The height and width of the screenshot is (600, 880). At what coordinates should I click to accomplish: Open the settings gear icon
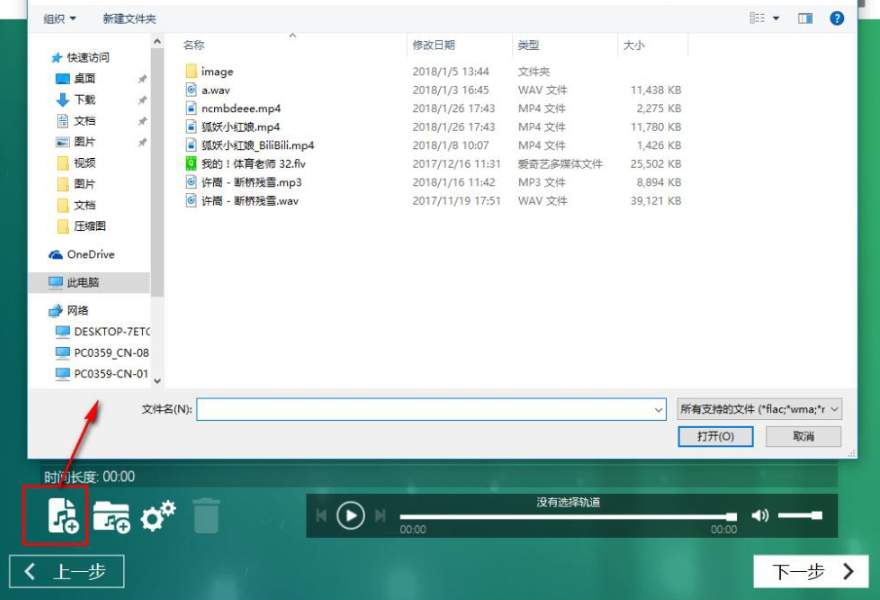(158, 516)
